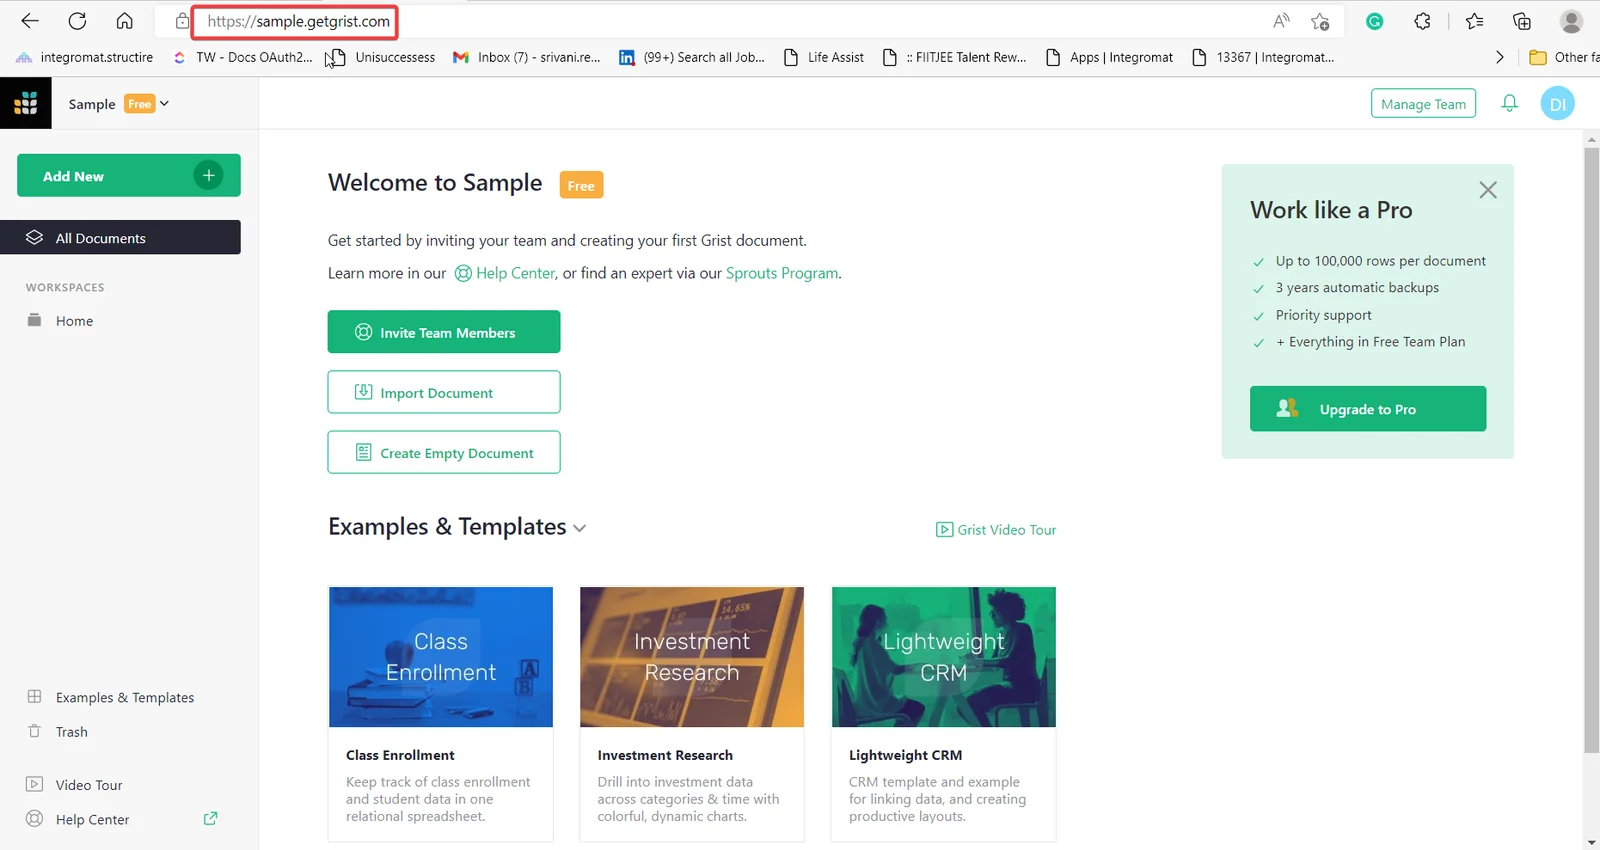Image resolution: width=1600 pixels, height=850 pixels.
Task: Open the Grist Video Tour link
Action: point(996,529)
